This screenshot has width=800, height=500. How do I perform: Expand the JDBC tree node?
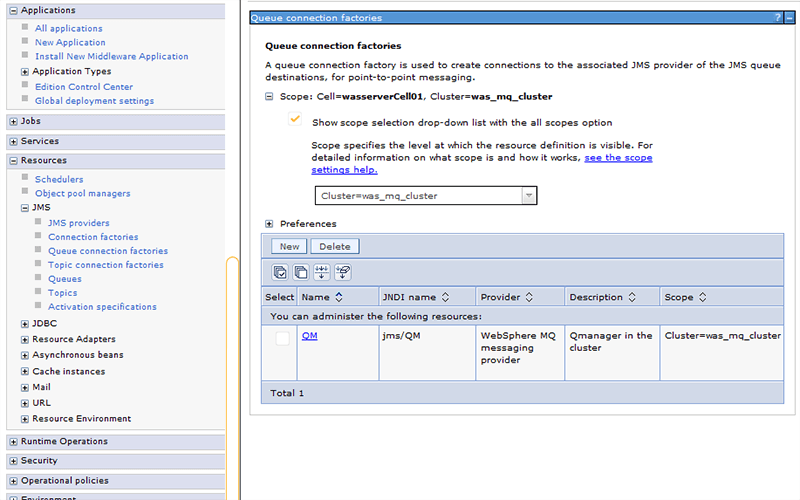(x=24, y=324)
